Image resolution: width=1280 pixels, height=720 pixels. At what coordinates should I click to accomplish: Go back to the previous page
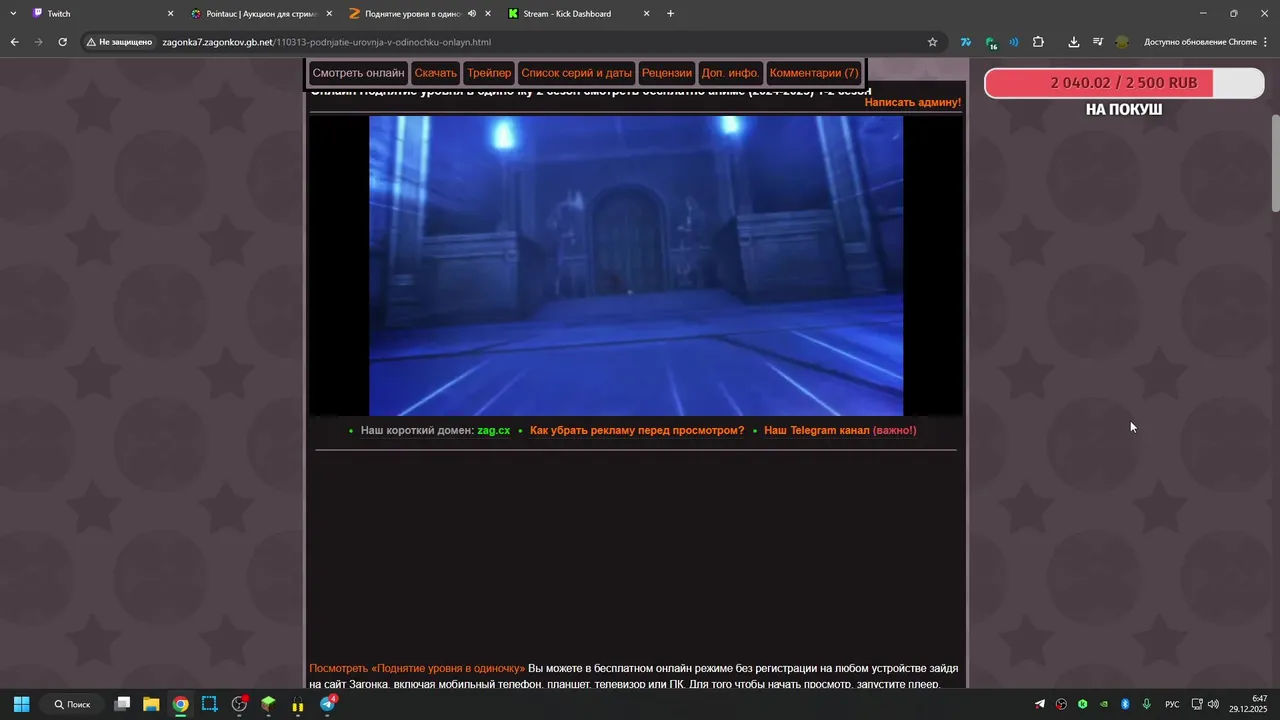click(14, 42)
